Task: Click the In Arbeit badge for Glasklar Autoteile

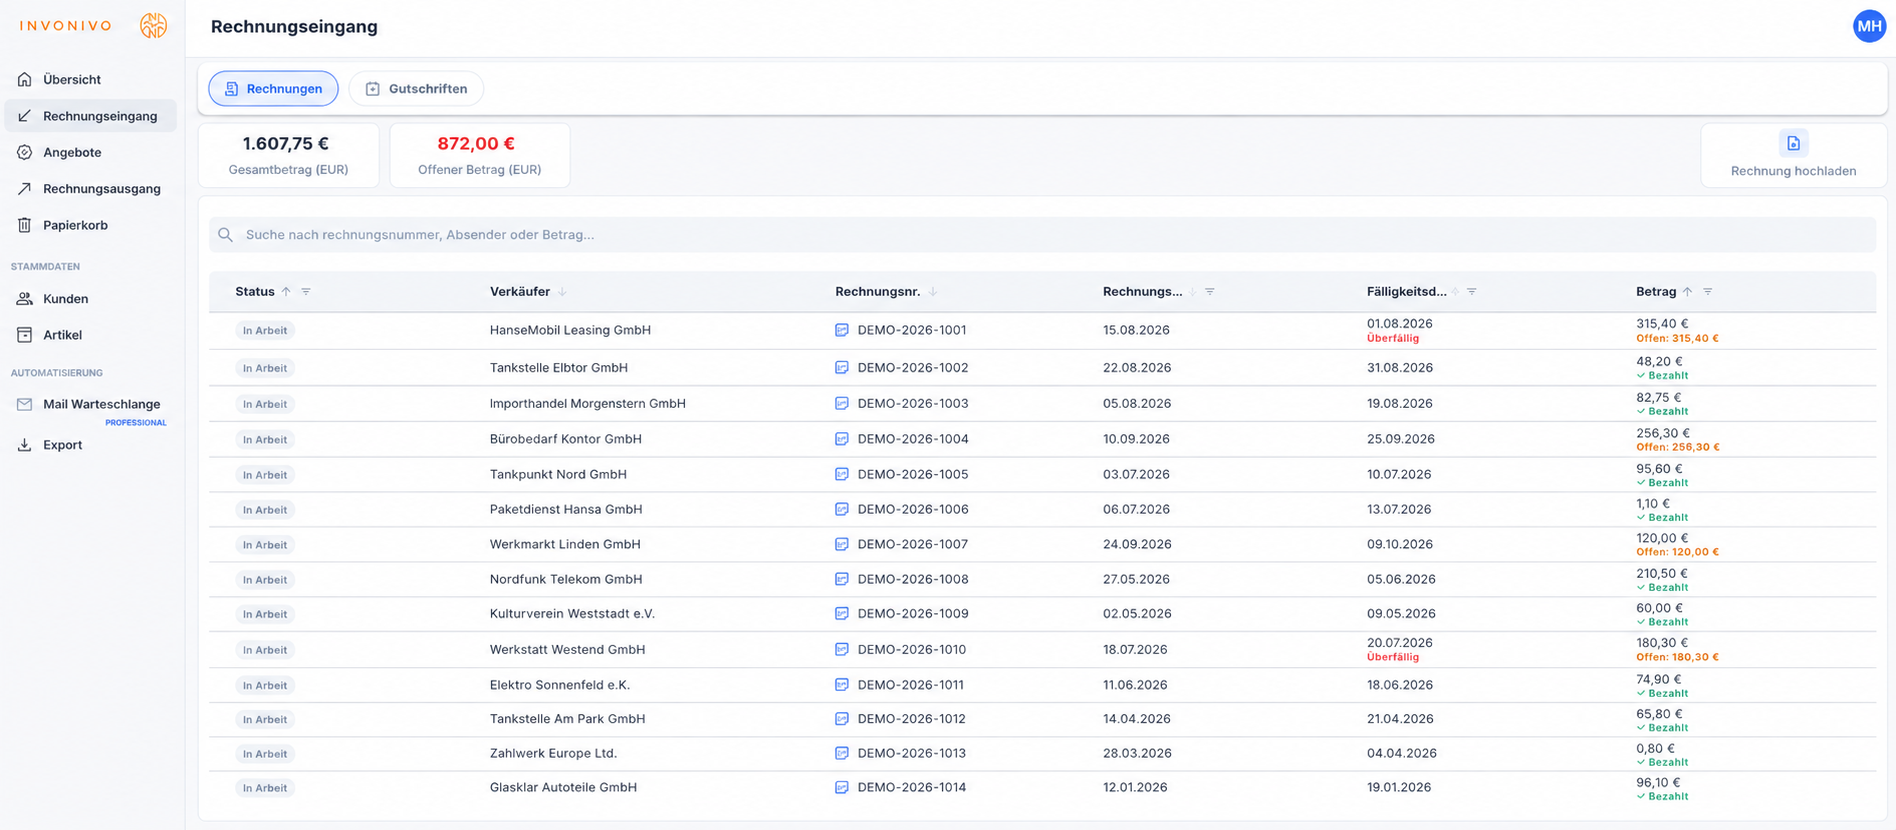Action: pyautogui.click(x=265, y=789)
